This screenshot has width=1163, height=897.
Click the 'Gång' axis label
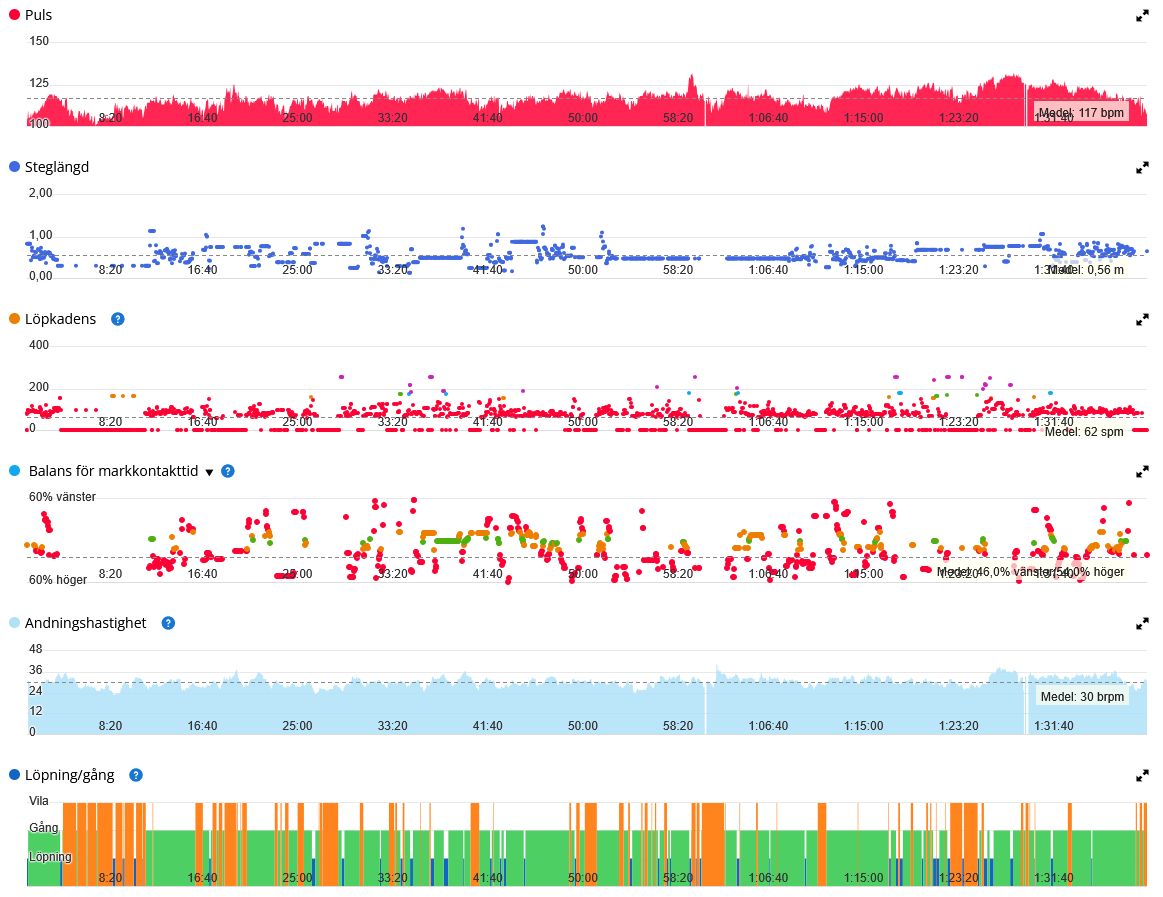(x=44, y=828)
